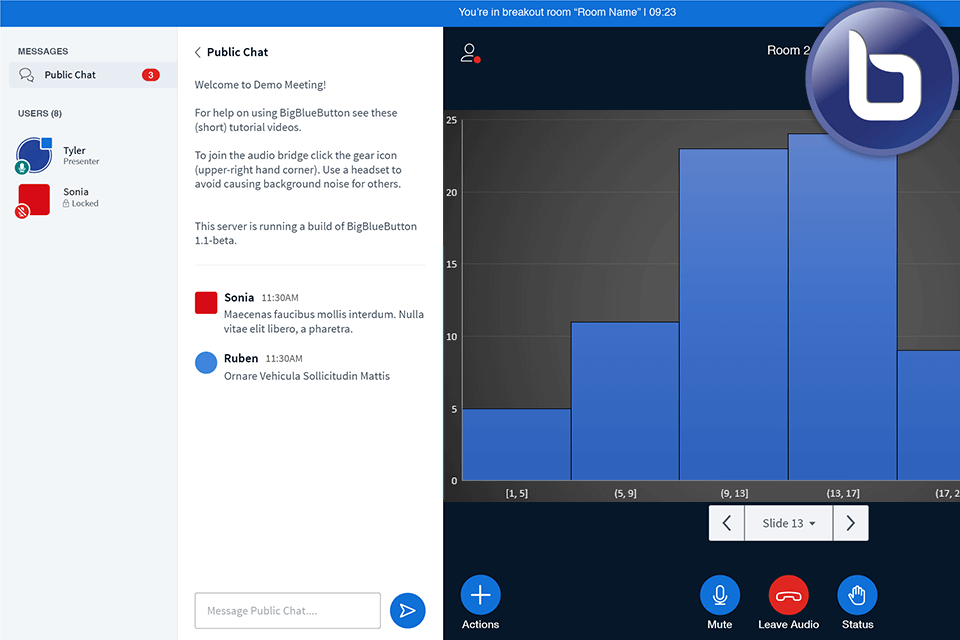
Task: Advance to the next slide
Action: [x=850, y=523]
